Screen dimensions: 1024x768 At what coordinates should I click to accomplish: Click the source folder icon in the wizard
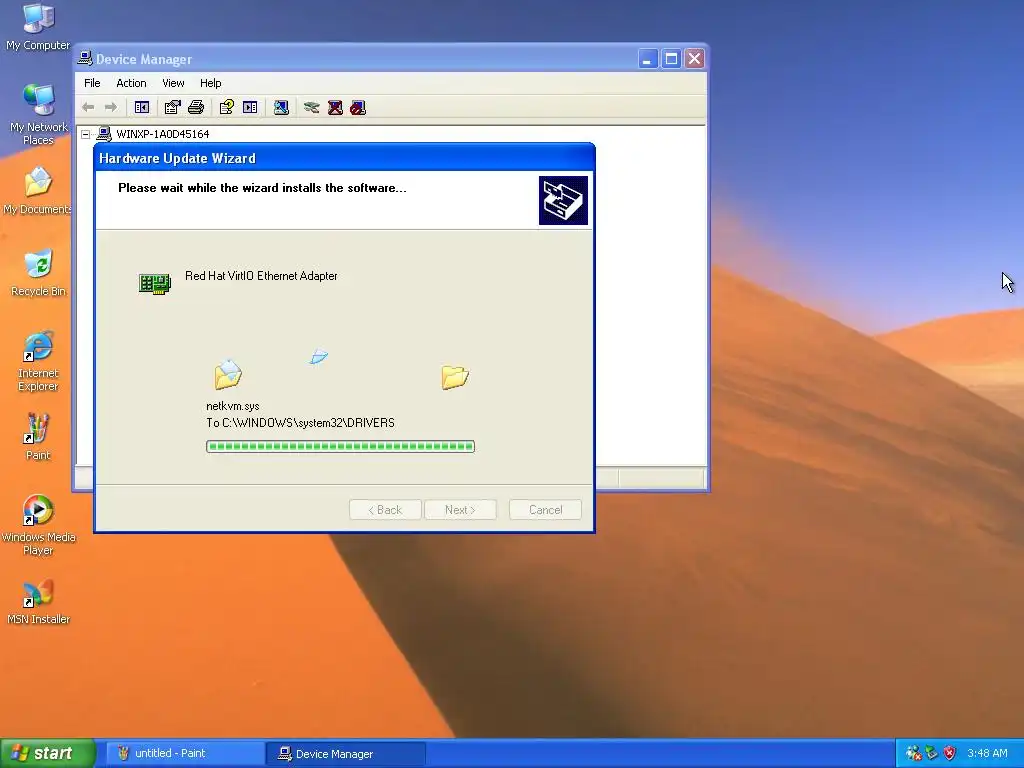tap(228, 374)
